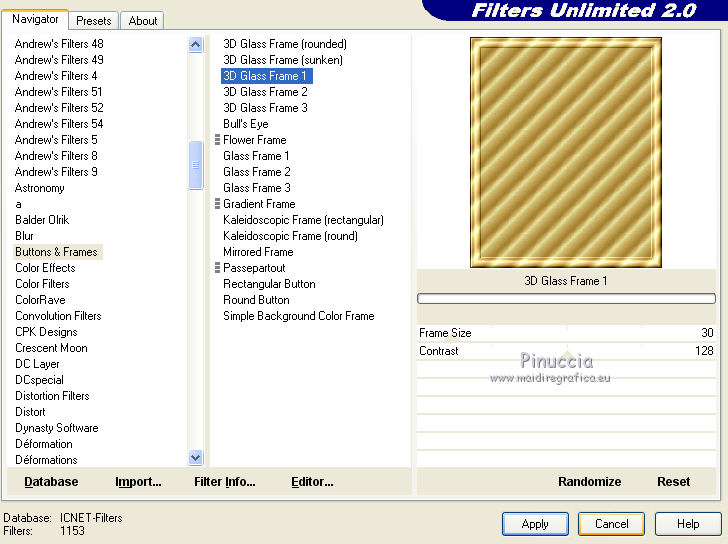Viewport: 728px width, 544px height.
Task: Open the About tab
Action: click(x=143, y=21)
